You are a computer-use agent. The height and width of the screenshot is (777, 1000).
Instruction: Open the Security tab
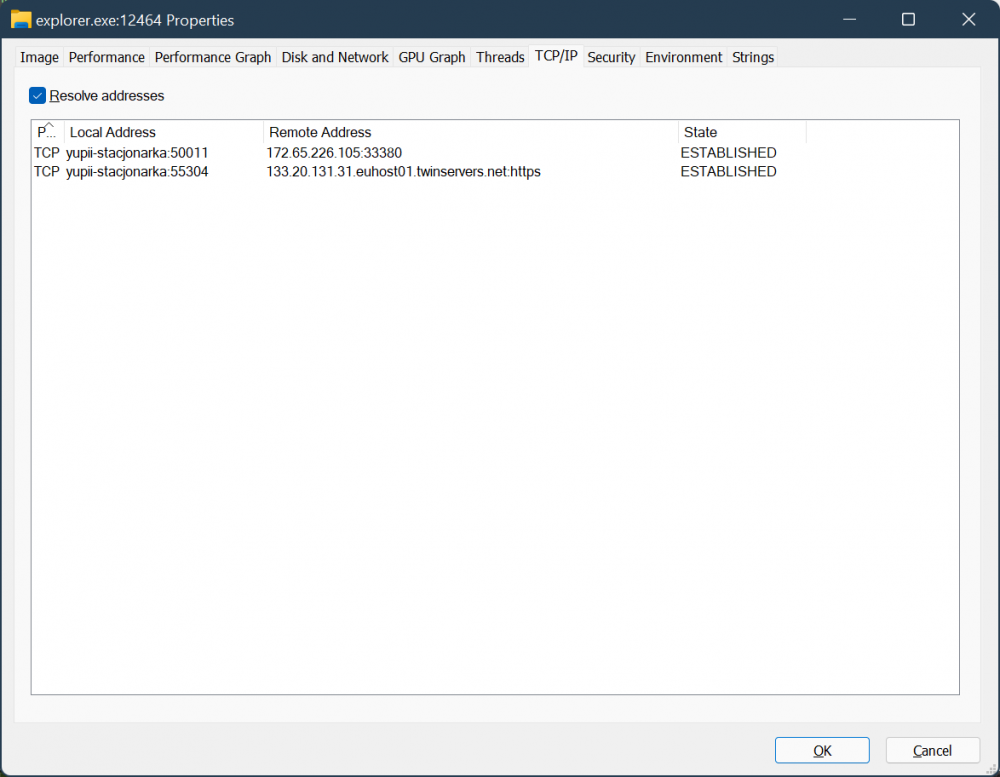coord(611,57)
